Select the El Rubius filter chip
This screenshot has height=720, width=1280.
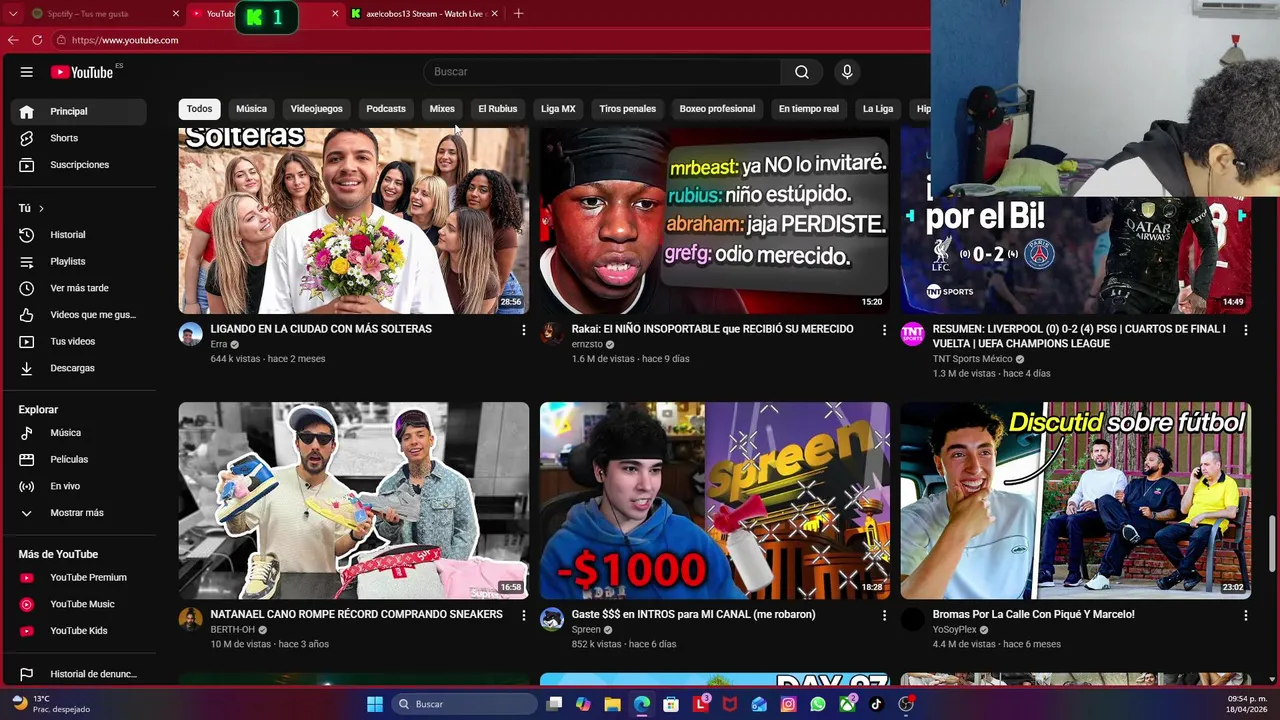(497, 109)
